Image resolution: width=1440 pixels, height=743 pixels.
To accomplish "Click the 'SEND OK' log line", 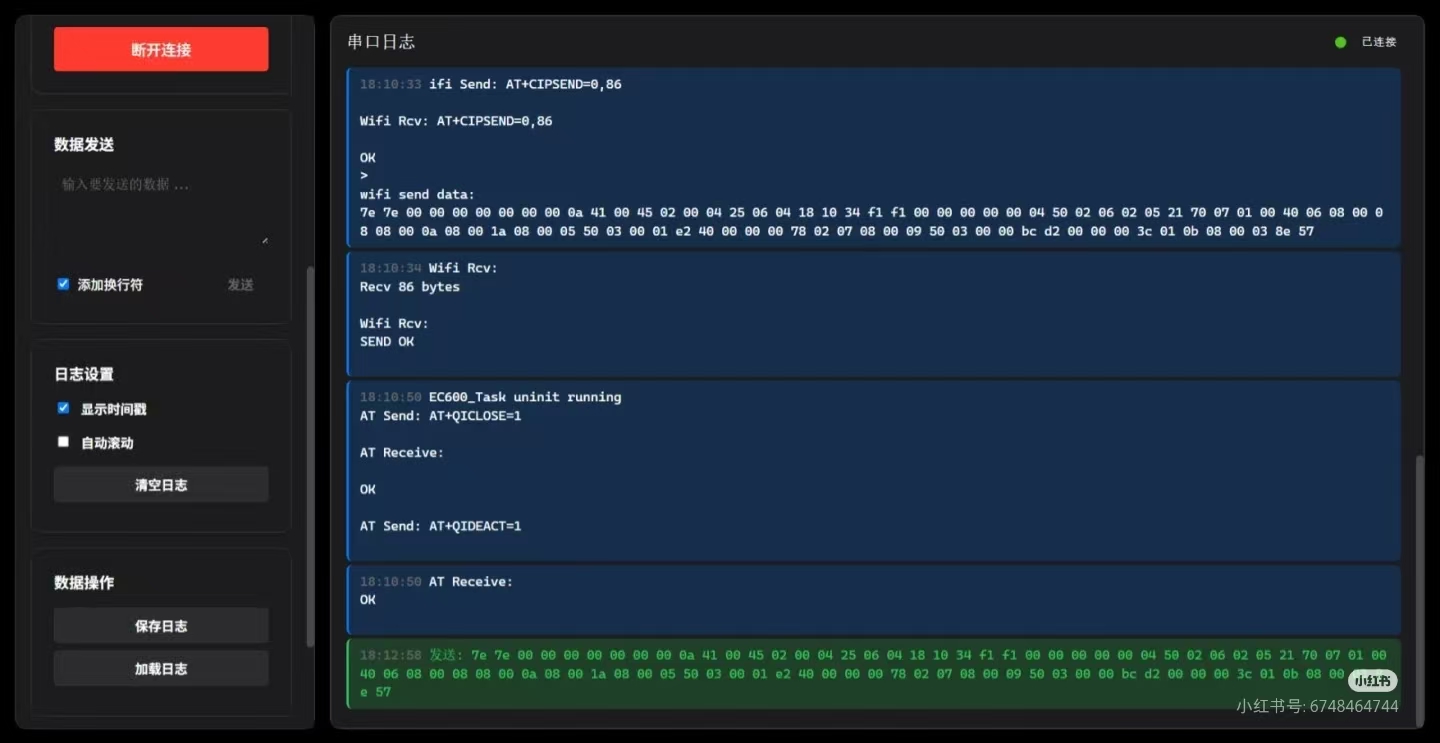I will (x=387, y=341).
